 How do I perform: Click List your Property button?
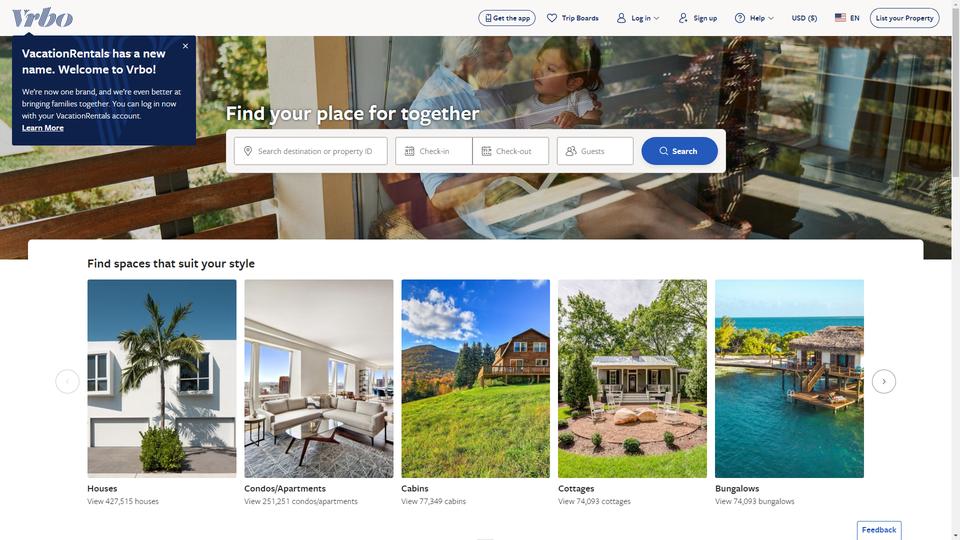point(904,18)
